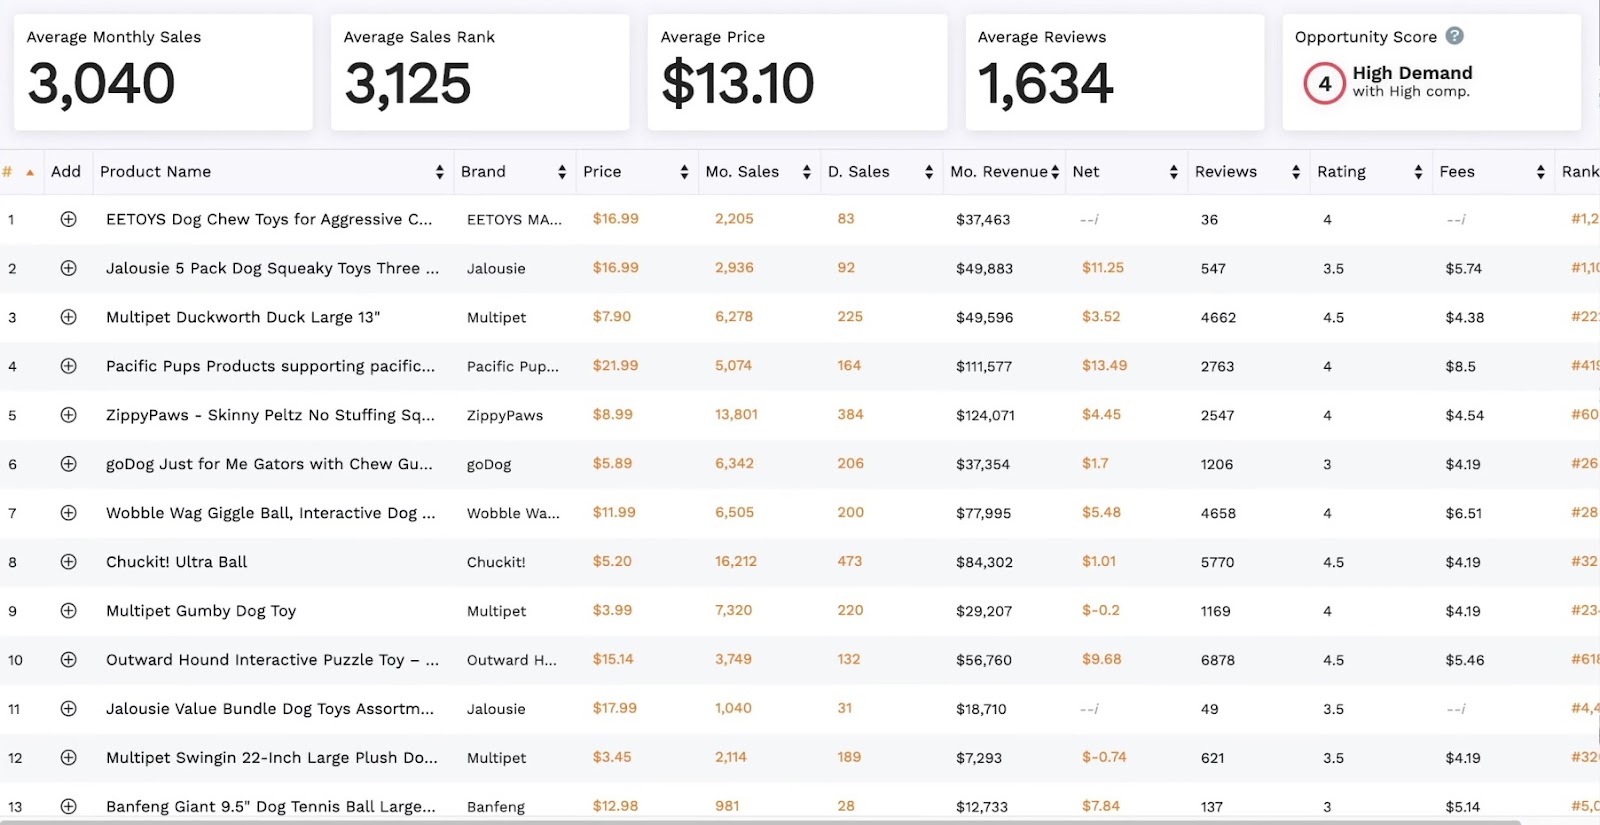Select brand goDog cell
Image resolution: width=1600 pixels, height=825 pixels.
[x=489, y=465]
